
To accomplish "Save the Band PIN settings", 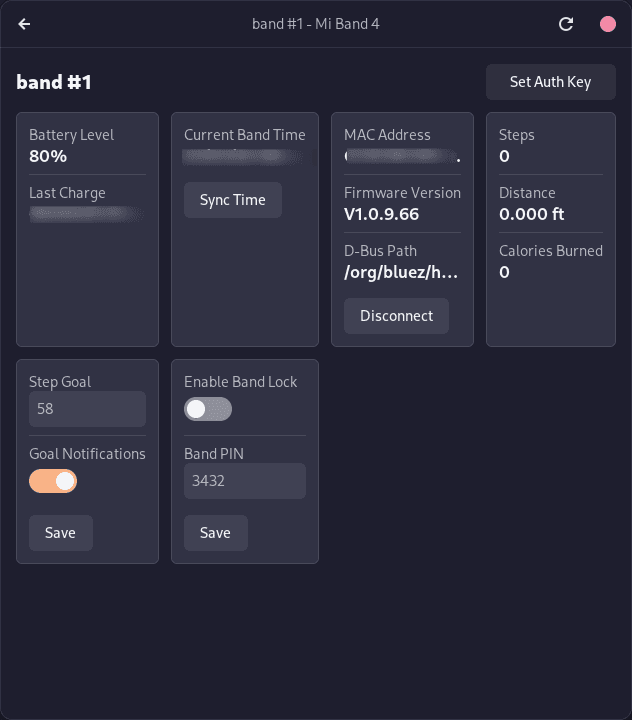I will click(x=215, y=533).
